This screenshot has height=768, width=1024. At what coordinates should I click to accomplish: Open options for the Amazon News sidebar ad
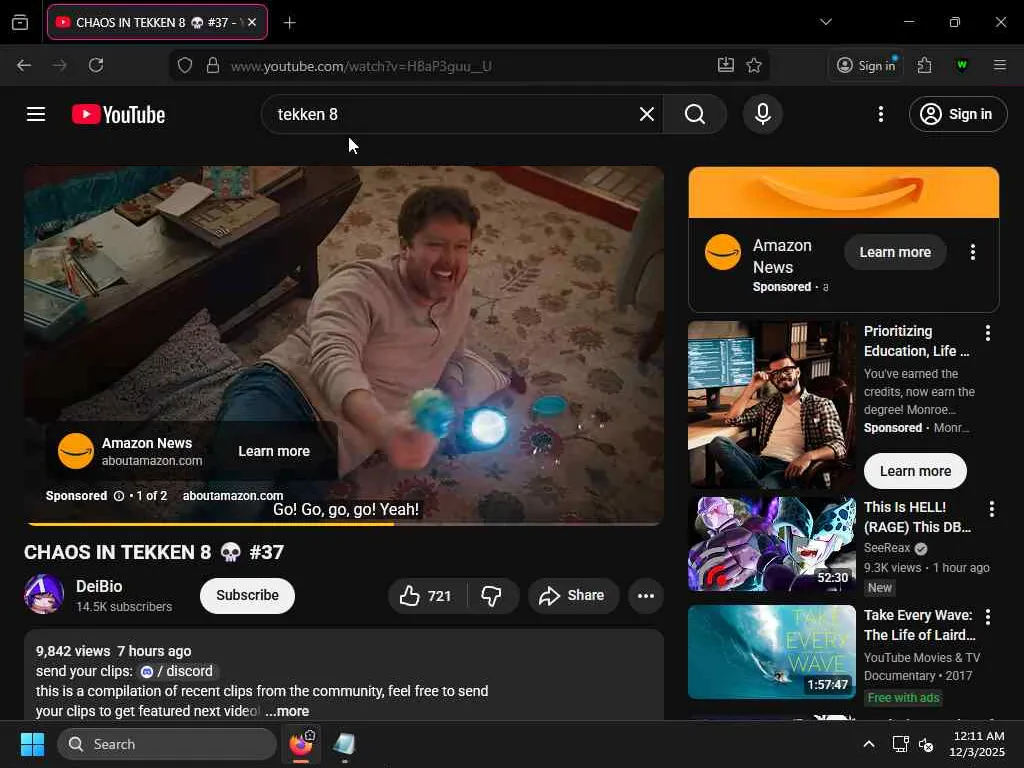[x=972, y=252]
